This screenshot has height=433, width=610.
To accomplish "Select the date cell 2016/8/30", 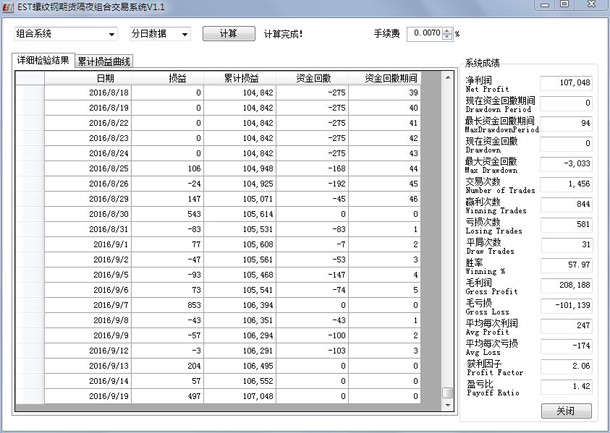I will click(x=88, y=214).
